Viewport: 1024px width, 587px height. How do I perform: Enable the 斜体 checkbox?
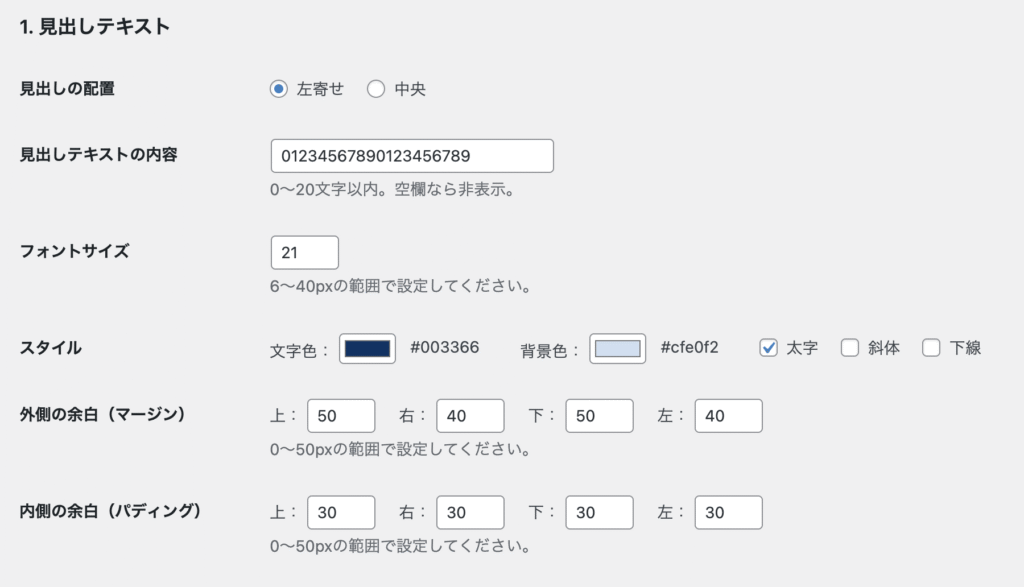click(x=850, y=347)
